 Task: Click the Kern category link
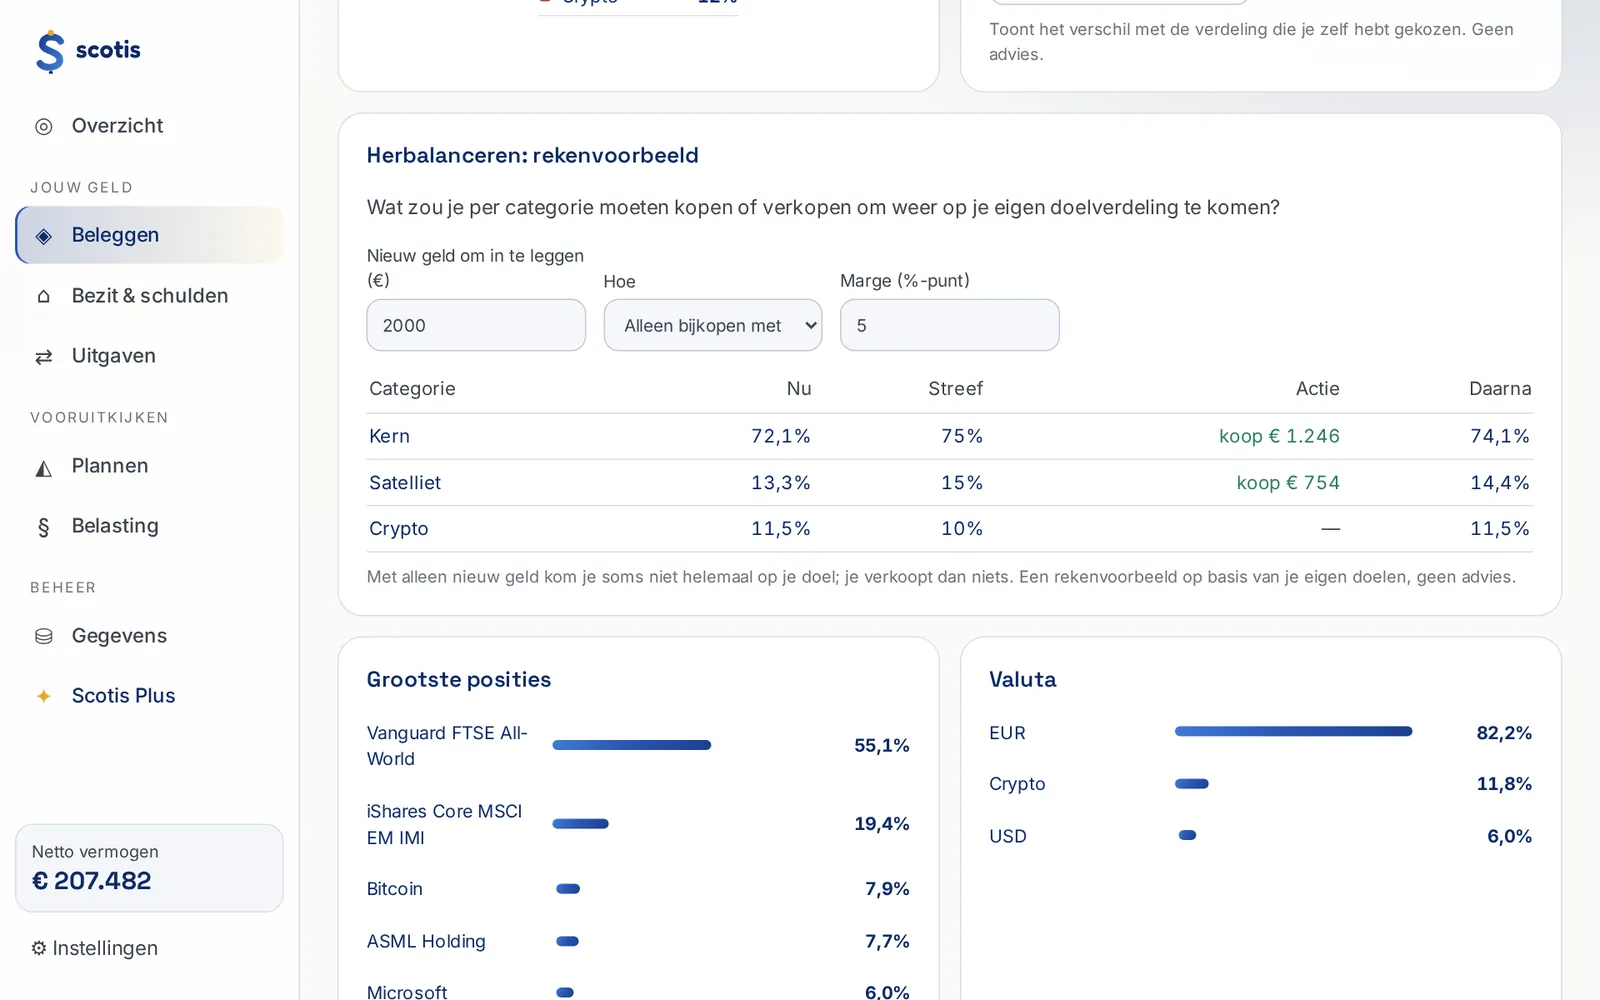(x=389, y=436)
